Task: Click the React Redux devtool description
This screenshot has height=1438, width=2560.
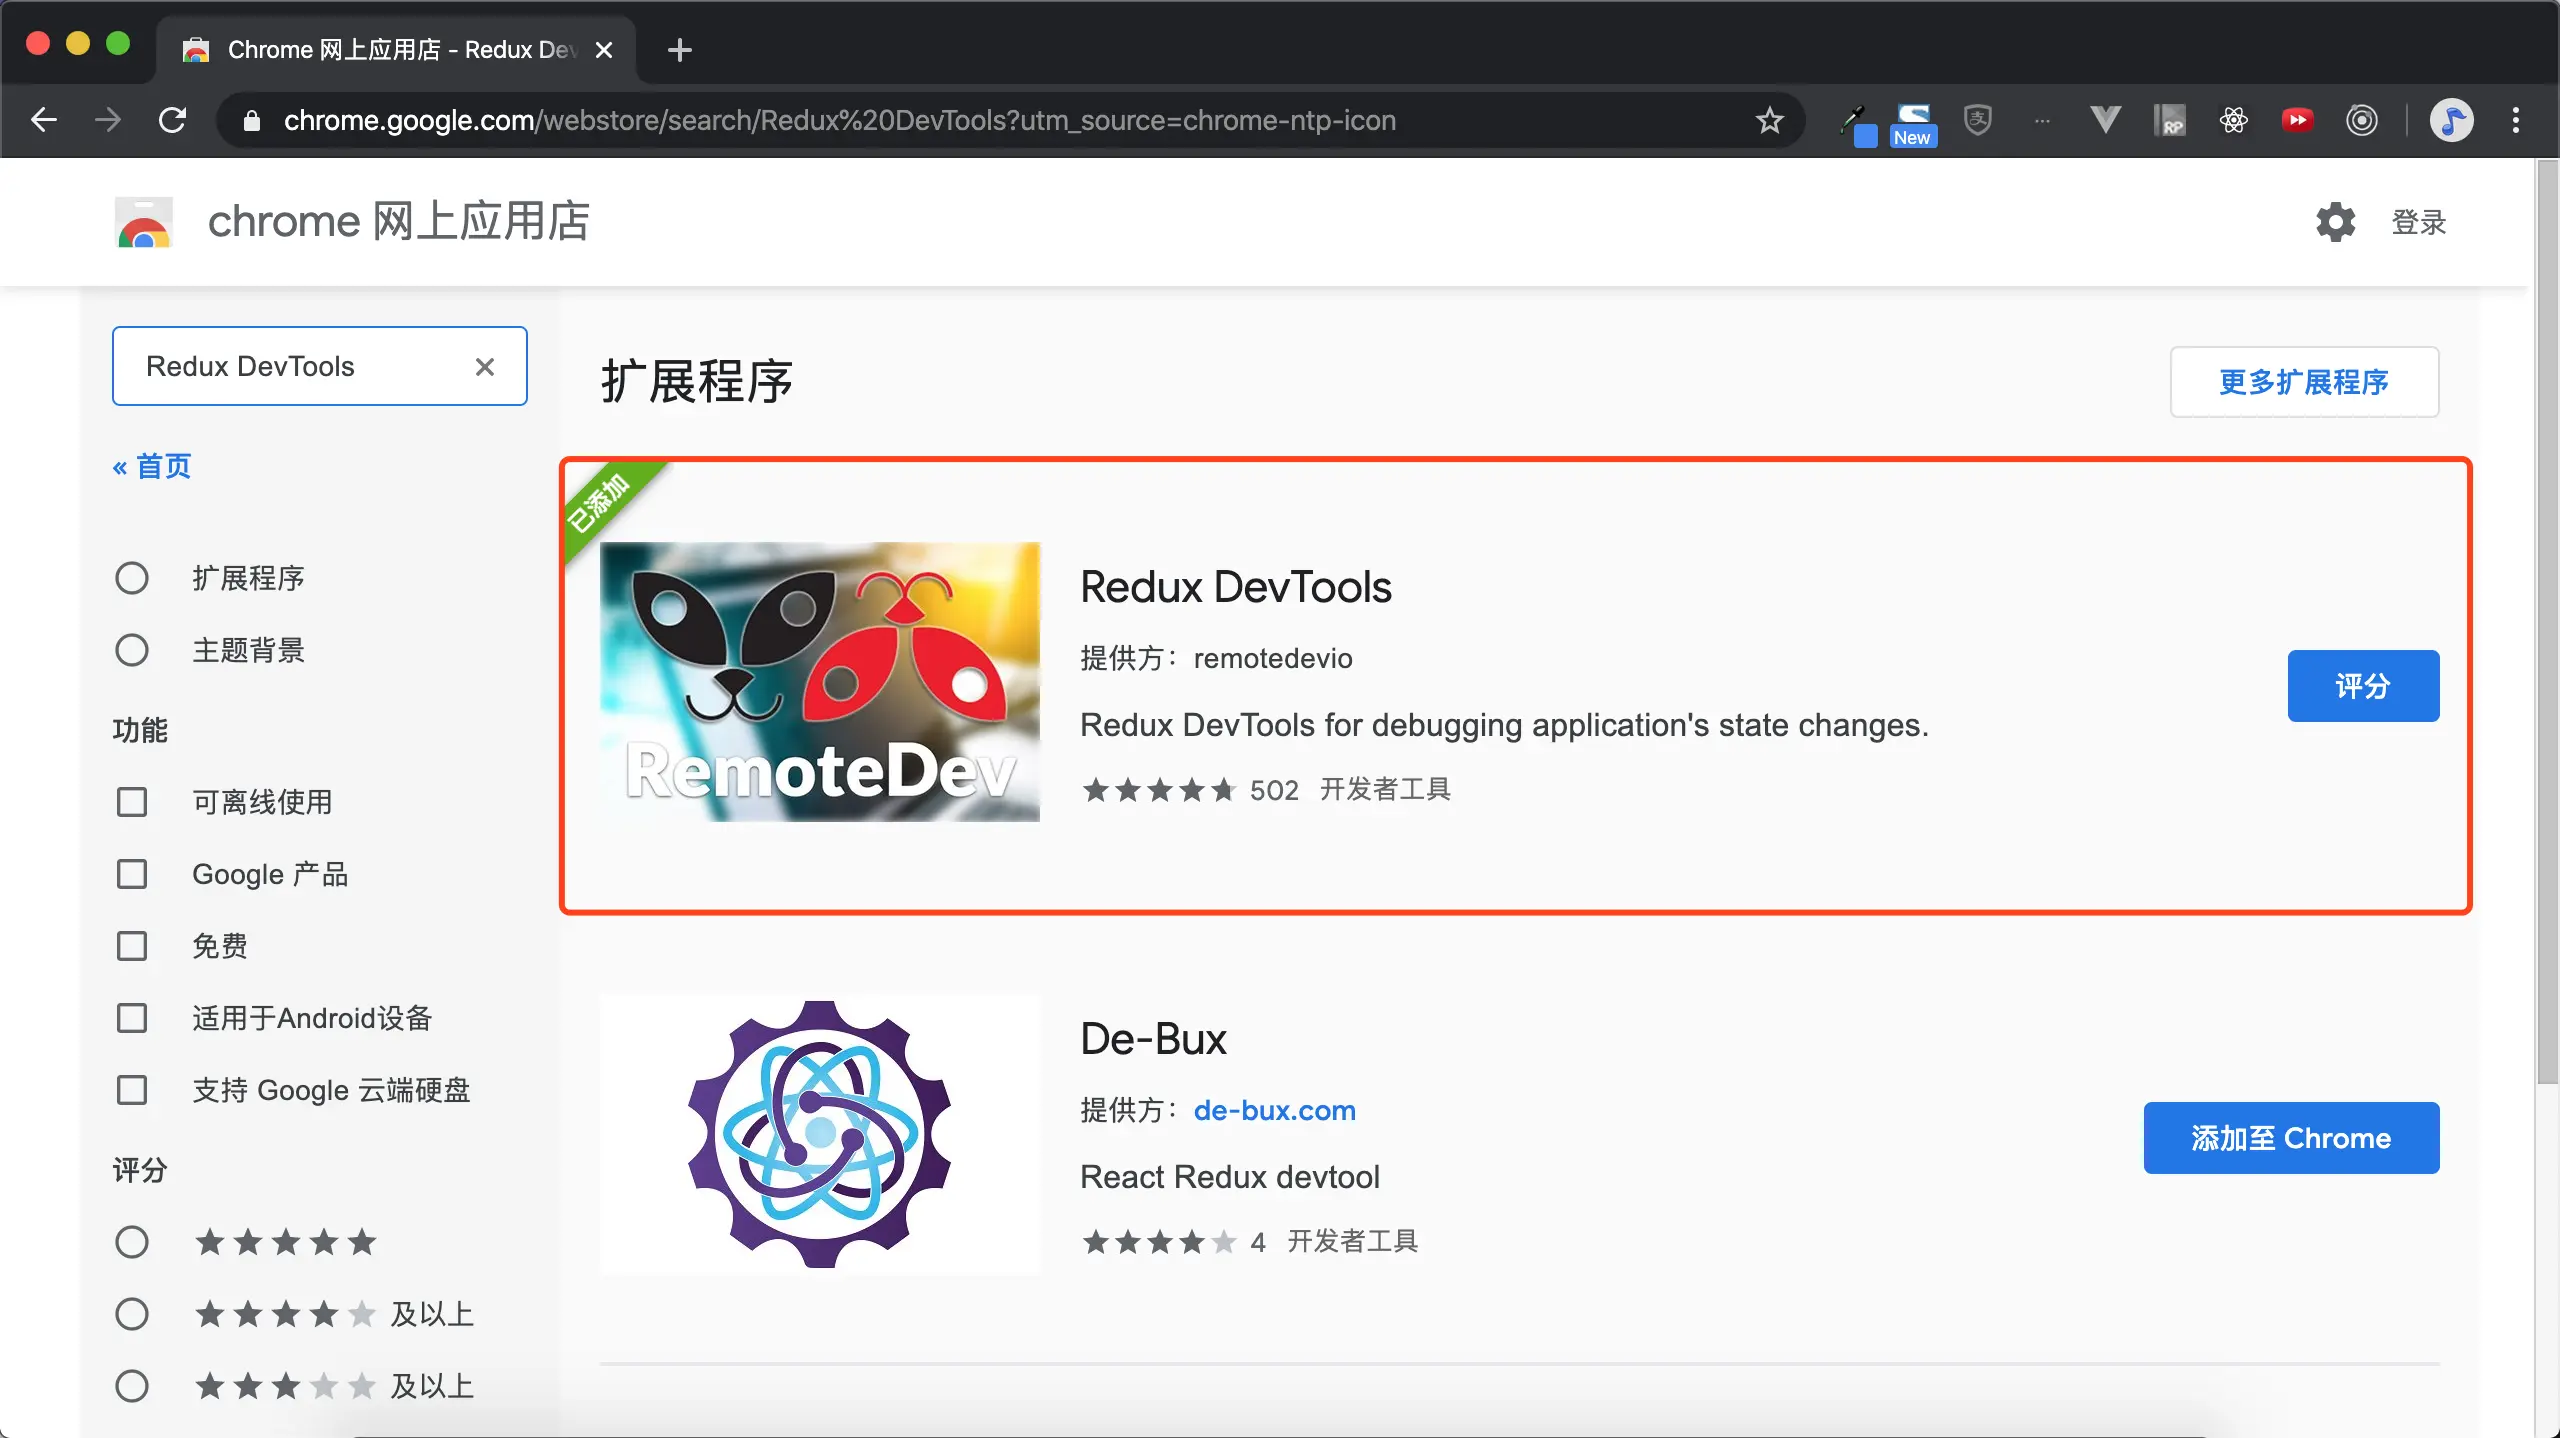Action: [x=1230, y=1177]
